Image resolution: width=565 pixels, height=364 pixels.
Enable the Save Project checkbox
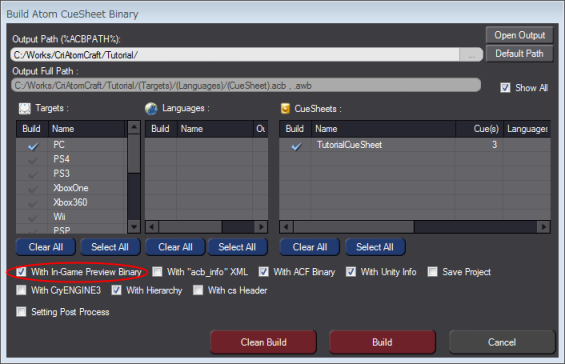pos(432,272)
